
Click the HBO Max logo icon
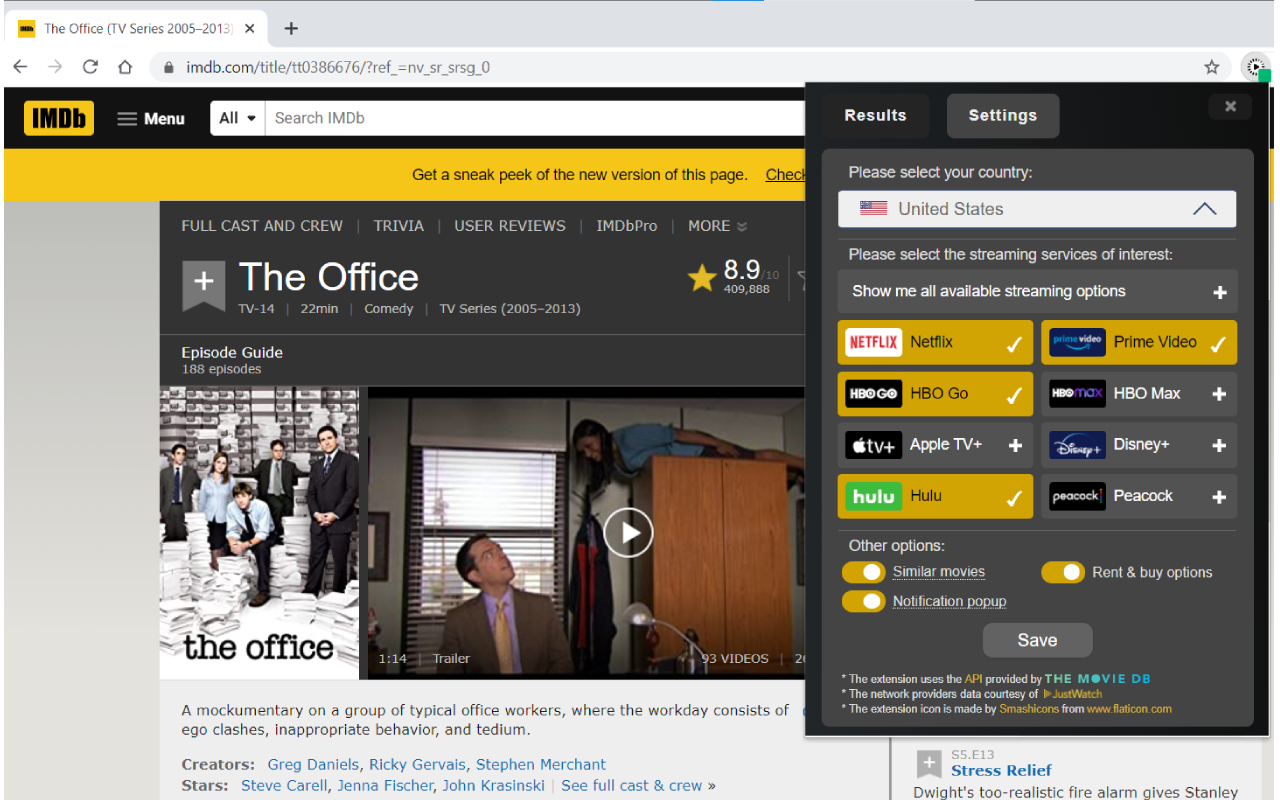(1077, 394)
